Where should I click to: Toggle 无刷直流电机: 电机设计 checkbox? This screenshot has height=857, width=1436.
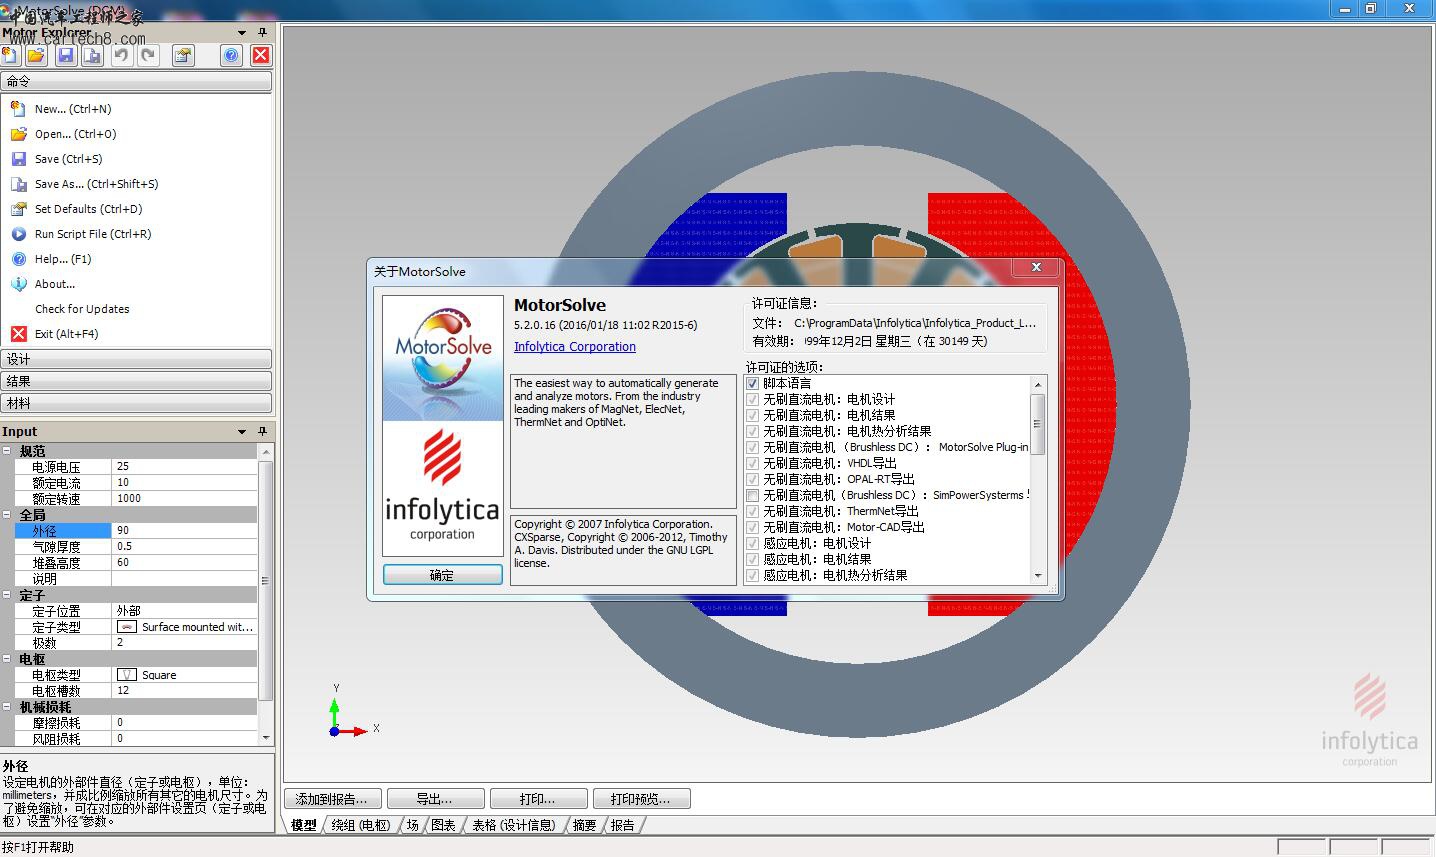pos(753,399)
